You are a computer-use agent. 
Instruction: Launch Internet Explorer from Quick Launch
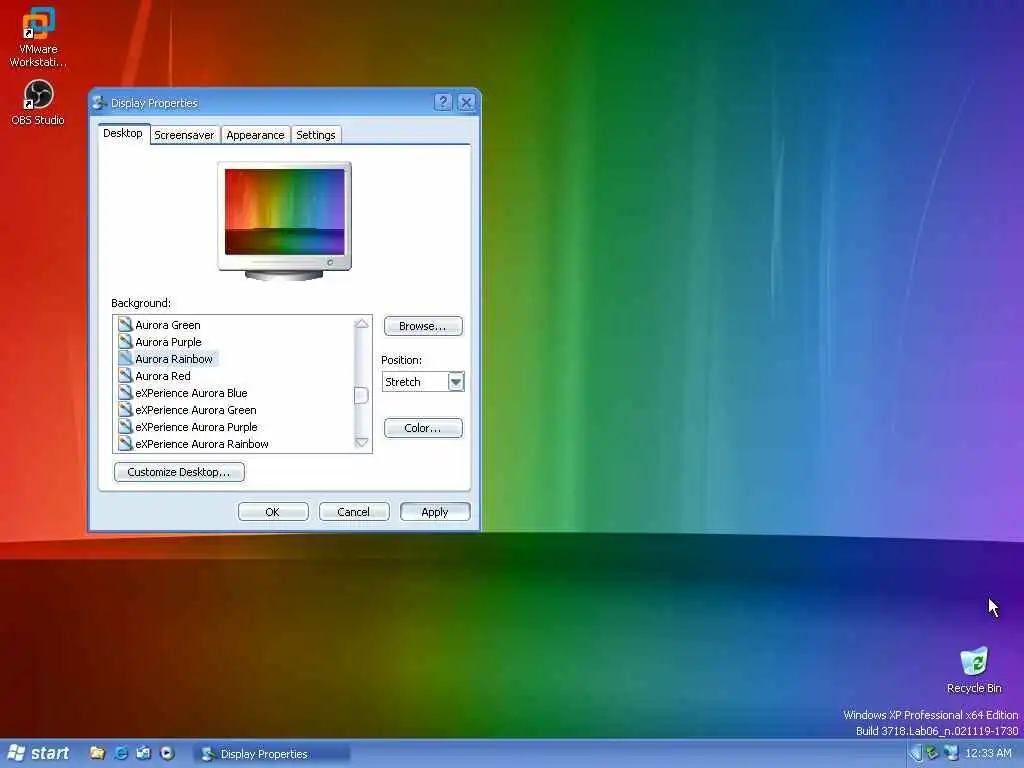[x=121, y=753]
